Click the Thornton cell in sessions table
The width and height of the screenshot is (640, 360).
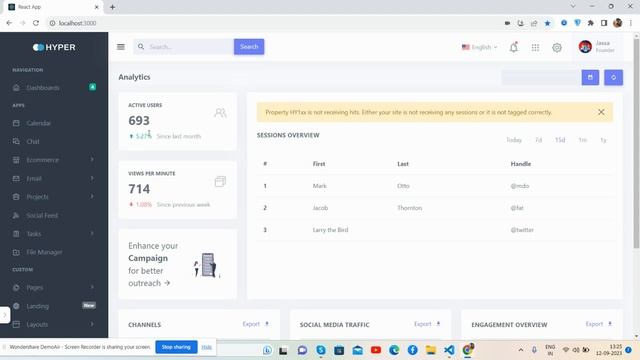coord(409,208)
